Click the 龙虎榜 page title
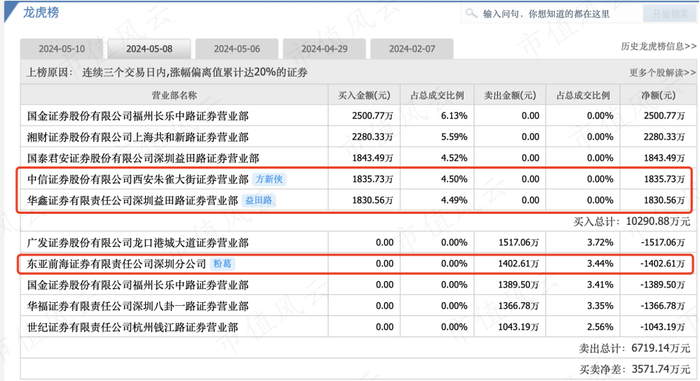 click(41, 13)
